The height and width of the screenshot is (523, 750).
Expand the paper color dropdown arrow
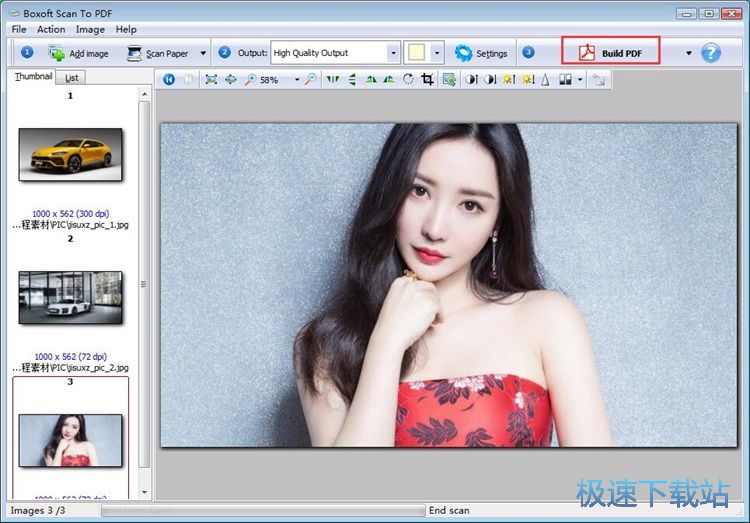tap(437, 53)
